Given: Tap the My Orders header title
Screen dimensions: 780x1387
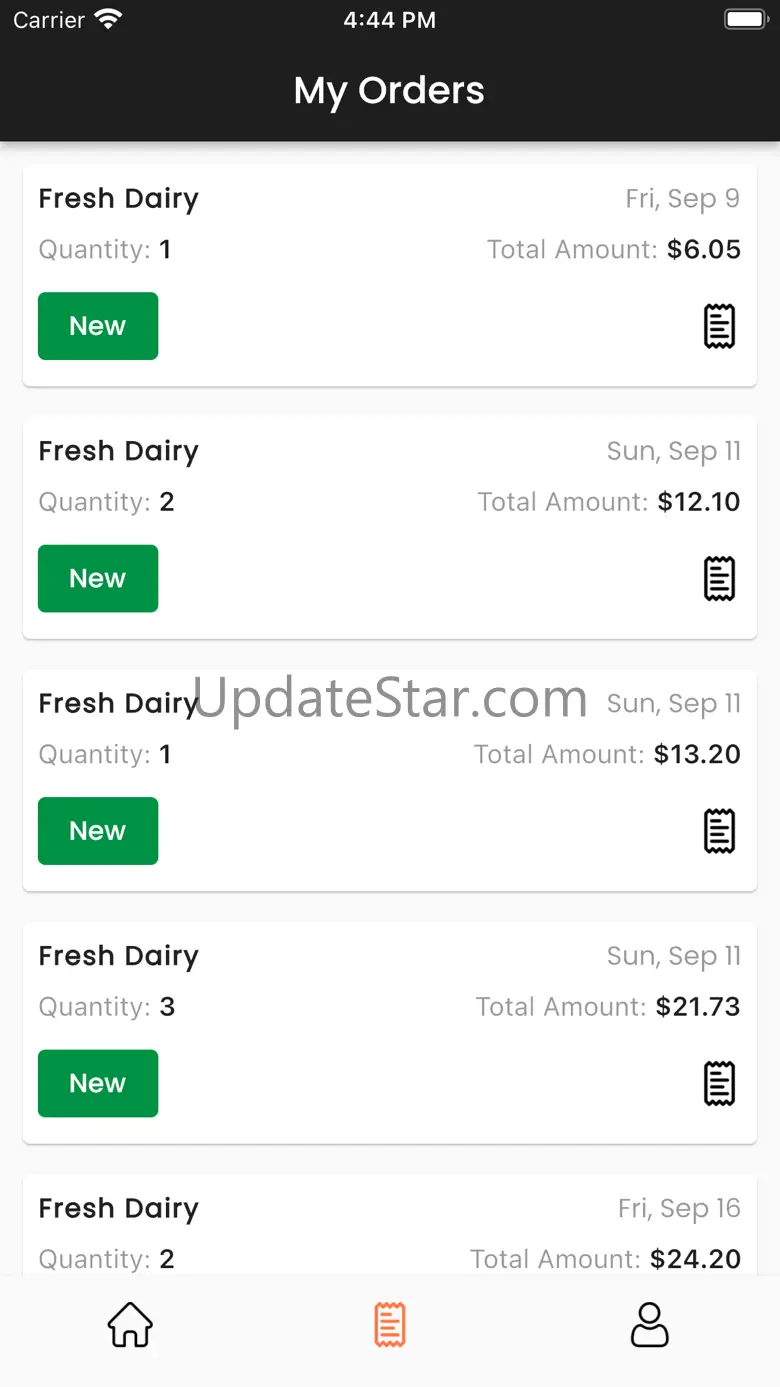Looking at the screenshot, I should (x=389, y=91).
